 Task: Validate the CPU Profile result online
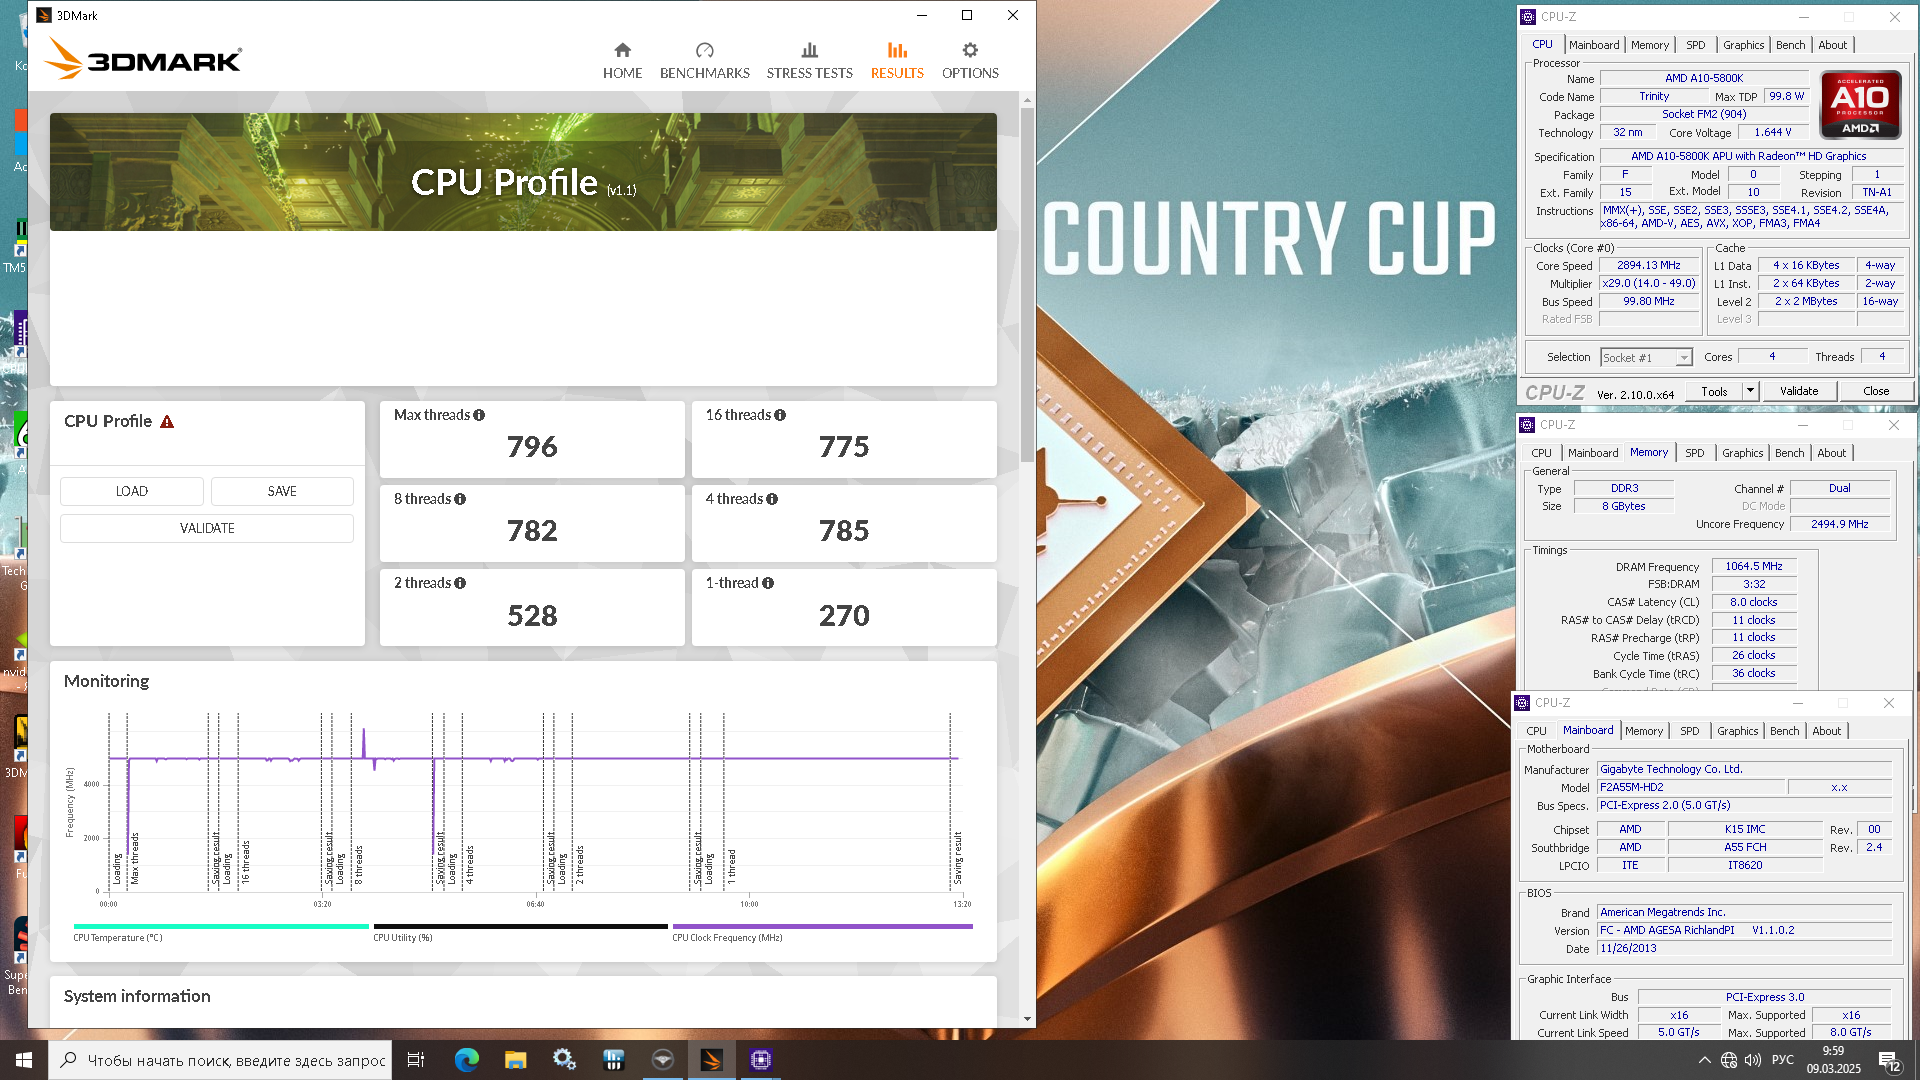click(207, 528)
